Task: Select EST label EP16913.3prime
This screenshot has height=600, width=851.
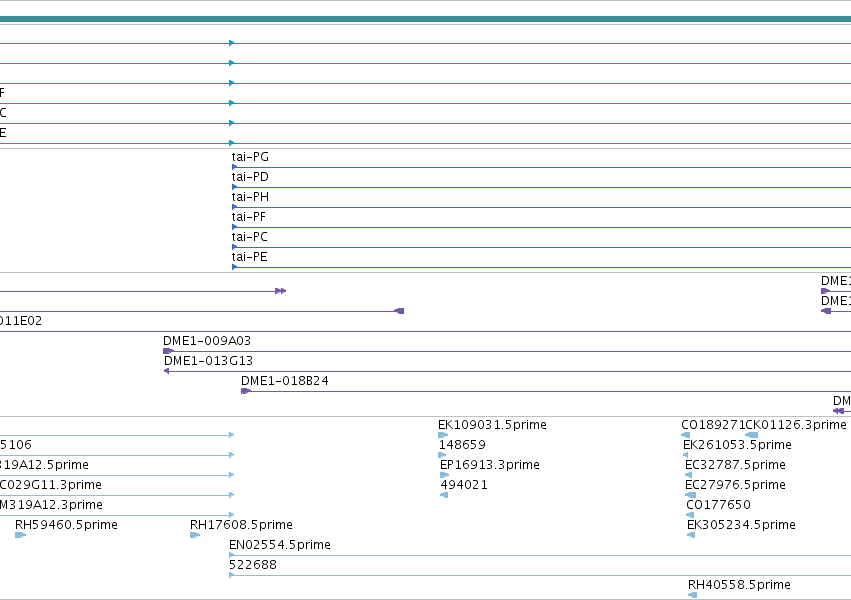Action: pyautogui.click(x=490, y=465)
